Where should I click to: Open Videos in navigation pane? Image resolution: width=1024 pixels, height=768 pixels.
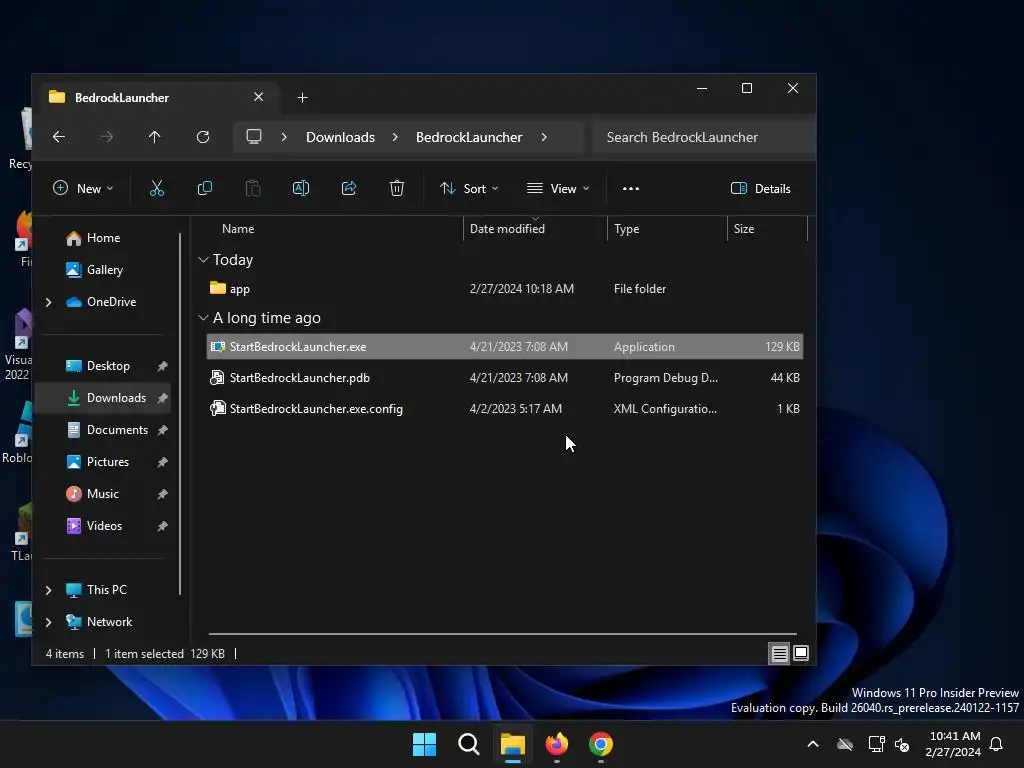(104, 526)
